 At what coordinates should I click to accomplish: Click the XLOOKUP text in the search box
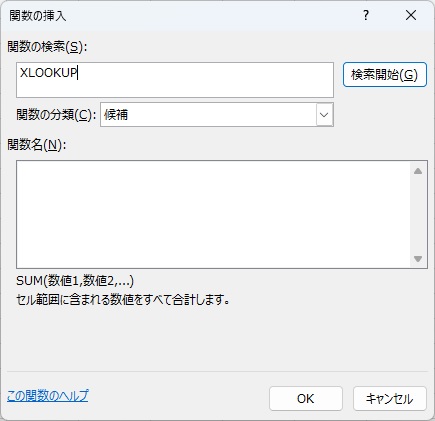click(x=48, y=73)
